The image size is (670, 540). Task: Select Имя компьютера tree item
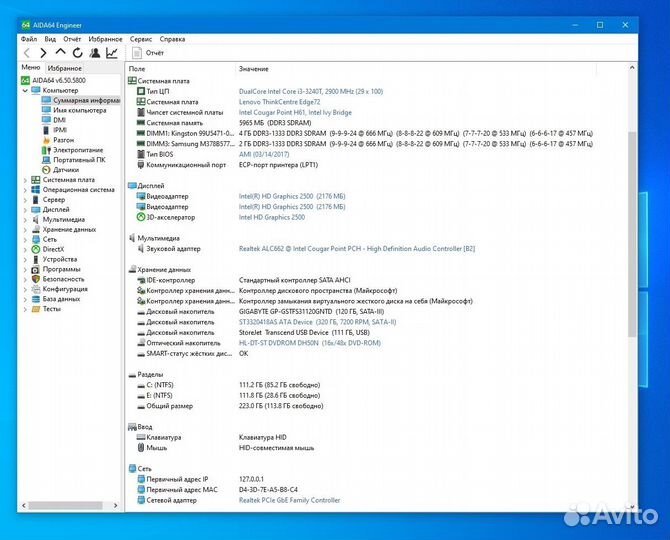pos(79,110)
